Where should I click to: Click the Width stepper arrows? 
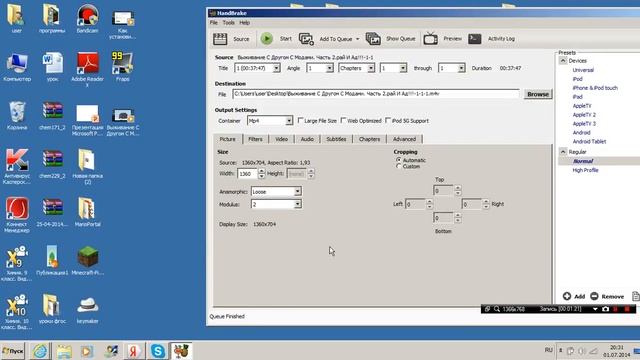(x=261, y=174)
